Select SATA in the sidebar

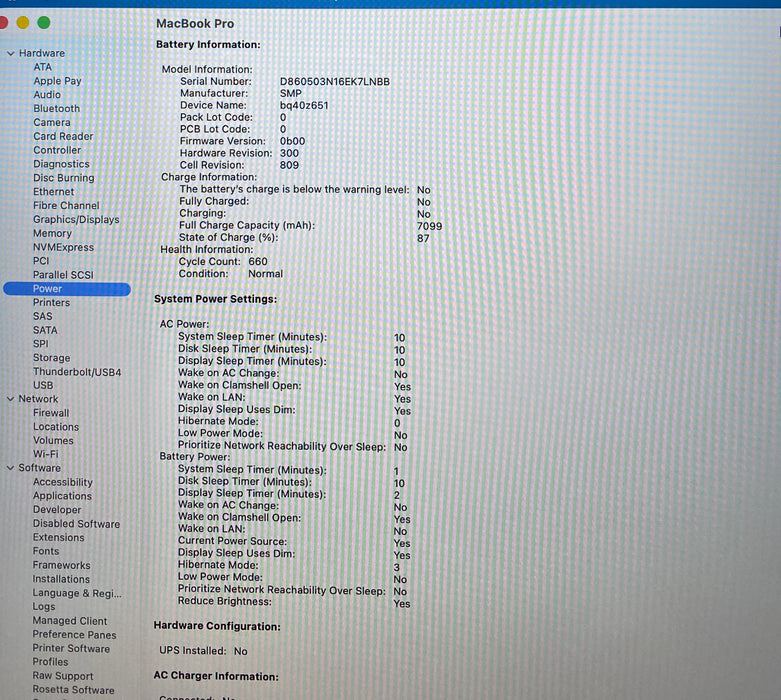(45, 330)
